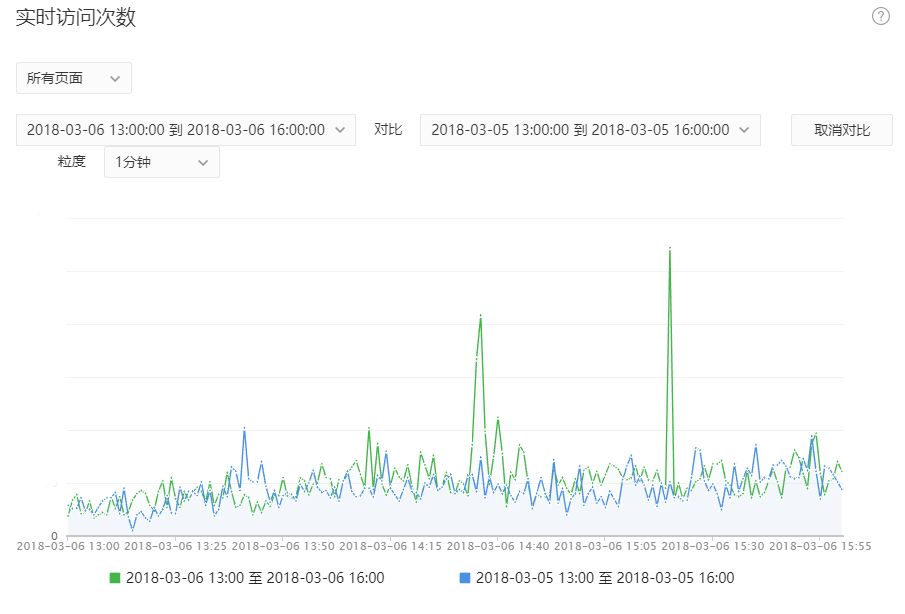Click the 实时访问次数 title
Viewport: 905px width, 614px height.
point(76,17)
